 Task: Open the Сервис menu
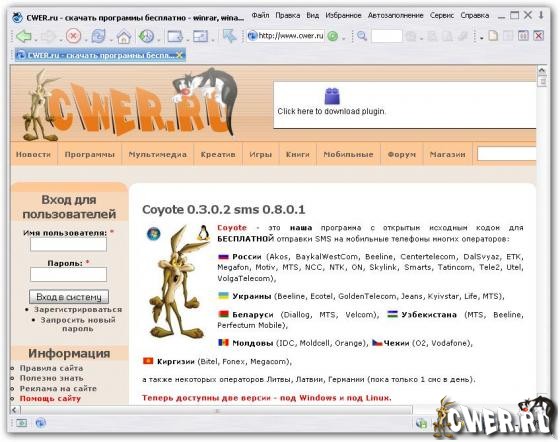click(441, 15)
